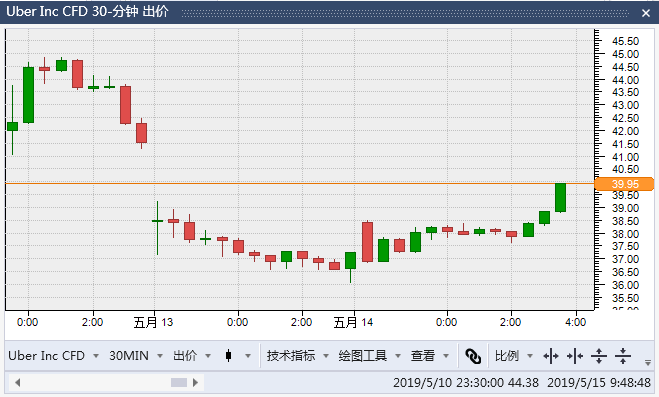Click the scrollbar right arrow
Image resolution: width=659 pixels, height=397 pixels.
pyautogui.click(x=195, y=383)
